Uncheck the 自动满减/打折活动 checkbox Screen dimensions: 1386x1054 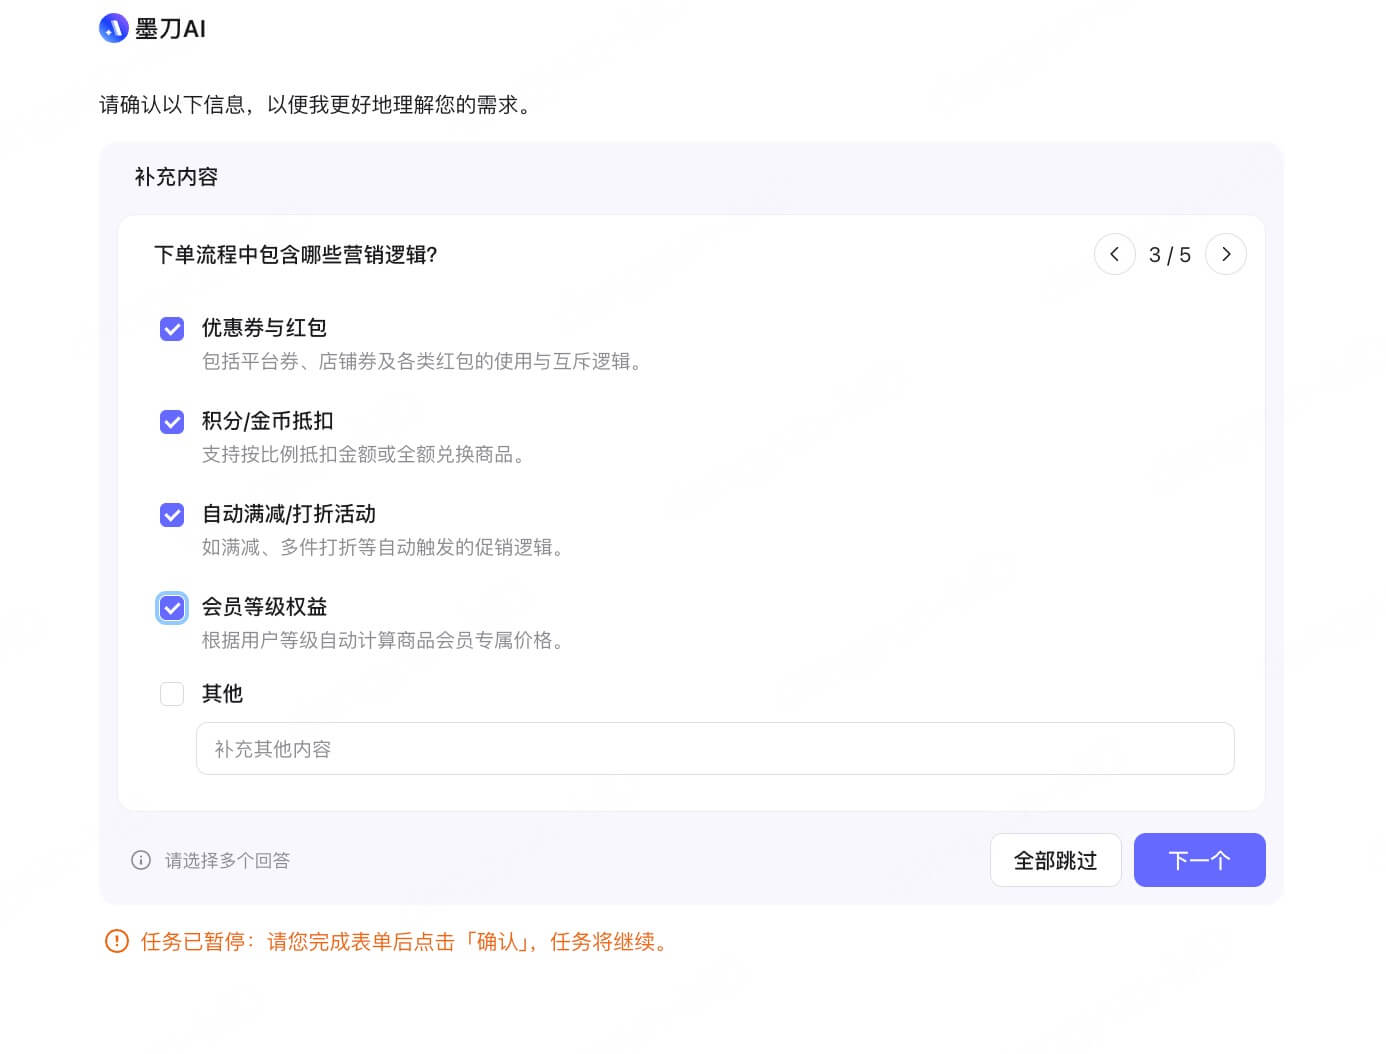(x=172, y=514)
